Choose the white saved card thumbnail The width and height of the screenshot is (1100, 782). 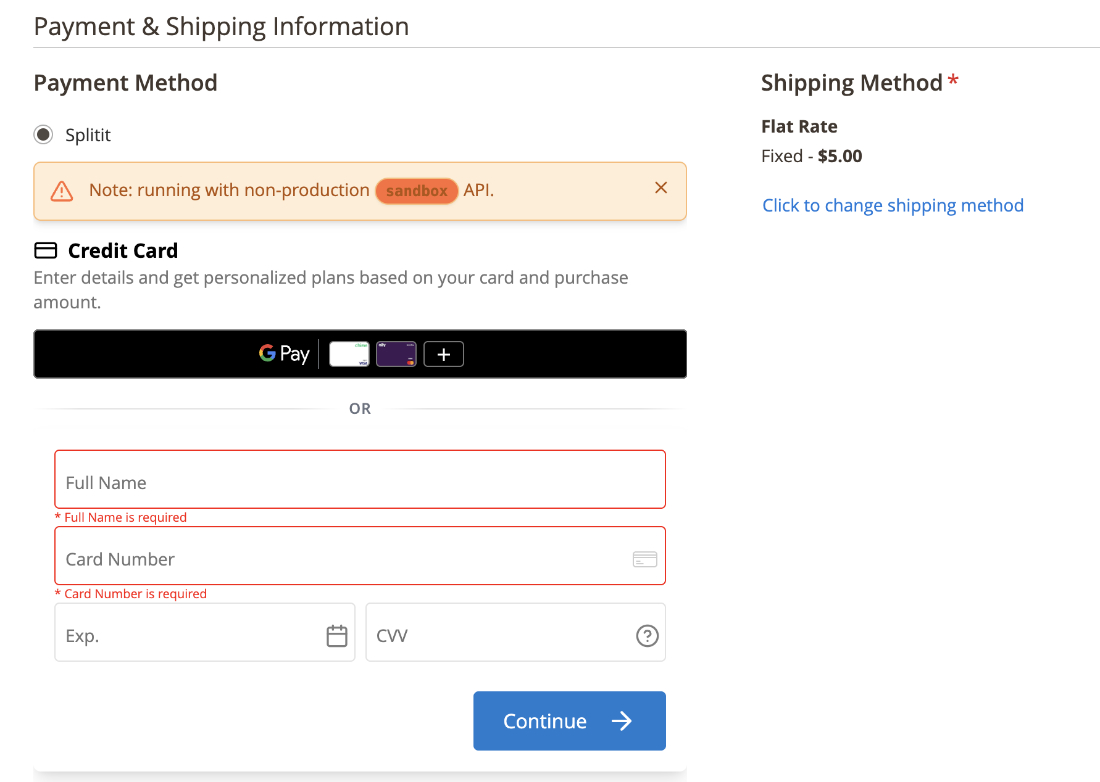349,354
